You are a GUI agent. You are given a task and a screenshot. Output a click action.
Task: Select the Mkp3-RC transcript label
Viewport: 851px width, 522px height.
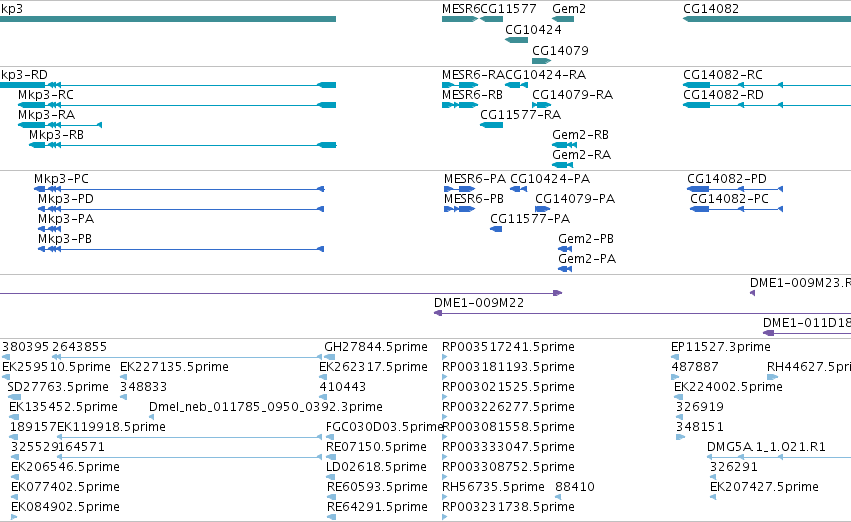pos(46,95)
